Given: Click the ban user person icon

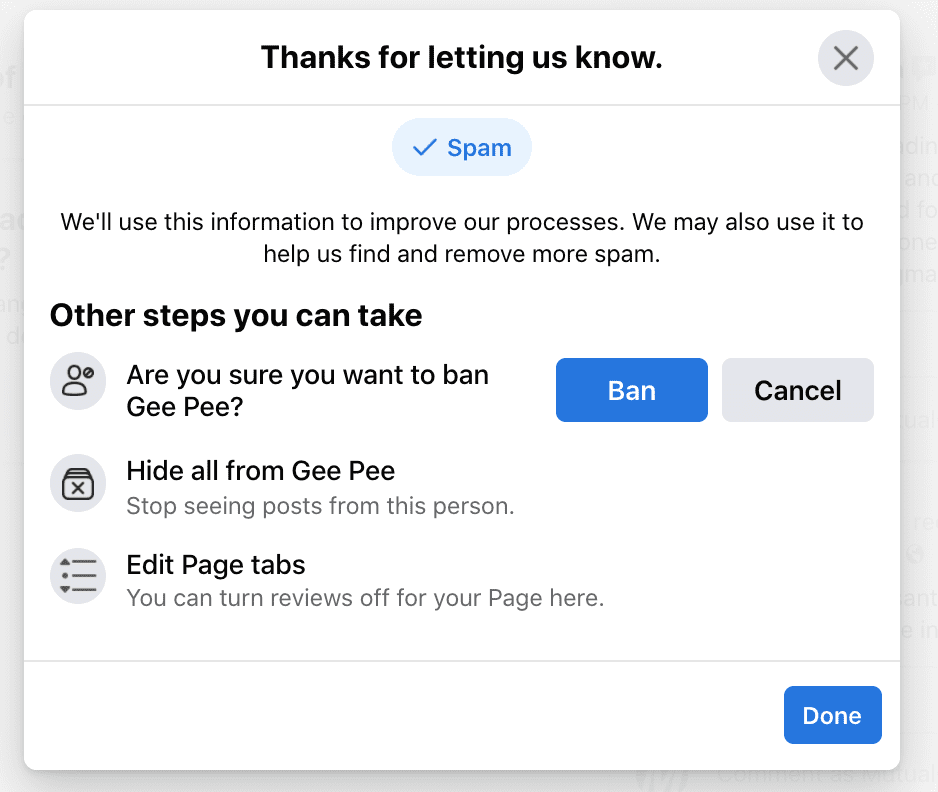Looking at the screenshot, I should [x=78, y=381].
